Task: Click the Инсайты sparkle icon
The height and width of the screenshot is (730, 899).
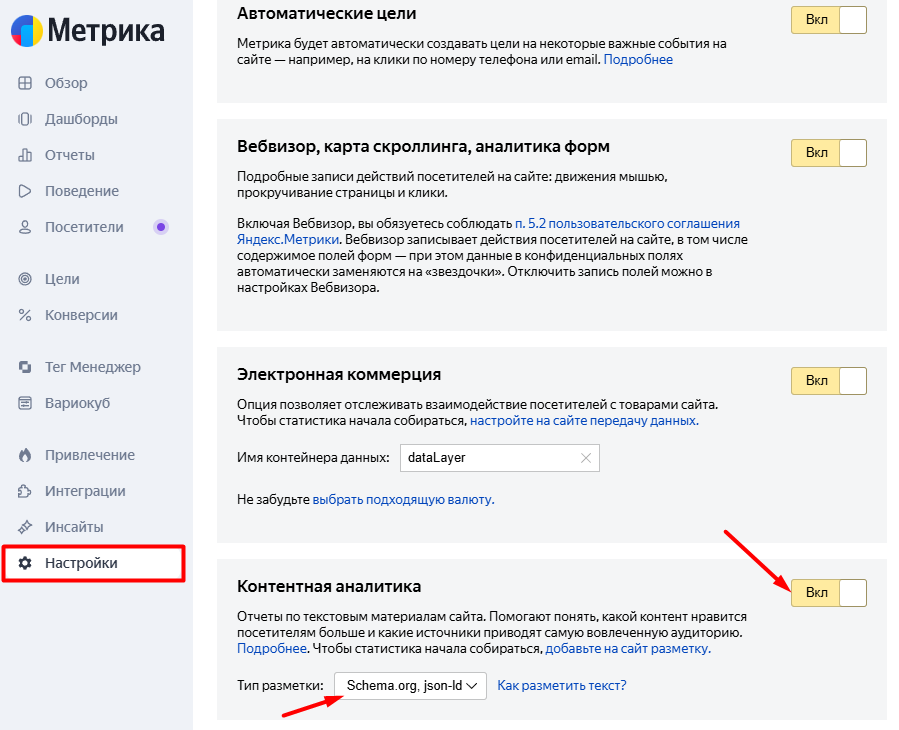Action: 25,527
